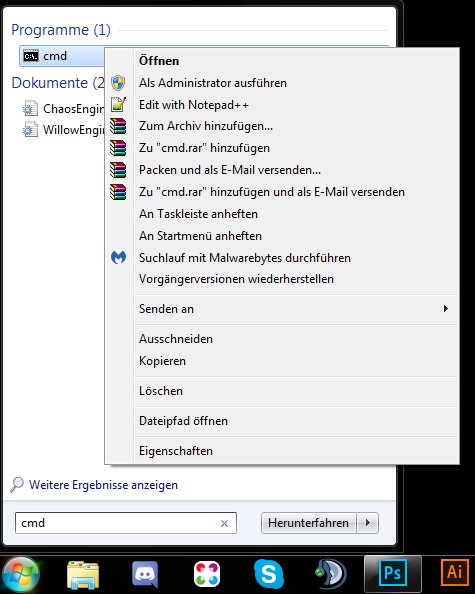Open Discord from the taskbar
Viewport: 475px width, 594px height.
(x=145, y=574)
